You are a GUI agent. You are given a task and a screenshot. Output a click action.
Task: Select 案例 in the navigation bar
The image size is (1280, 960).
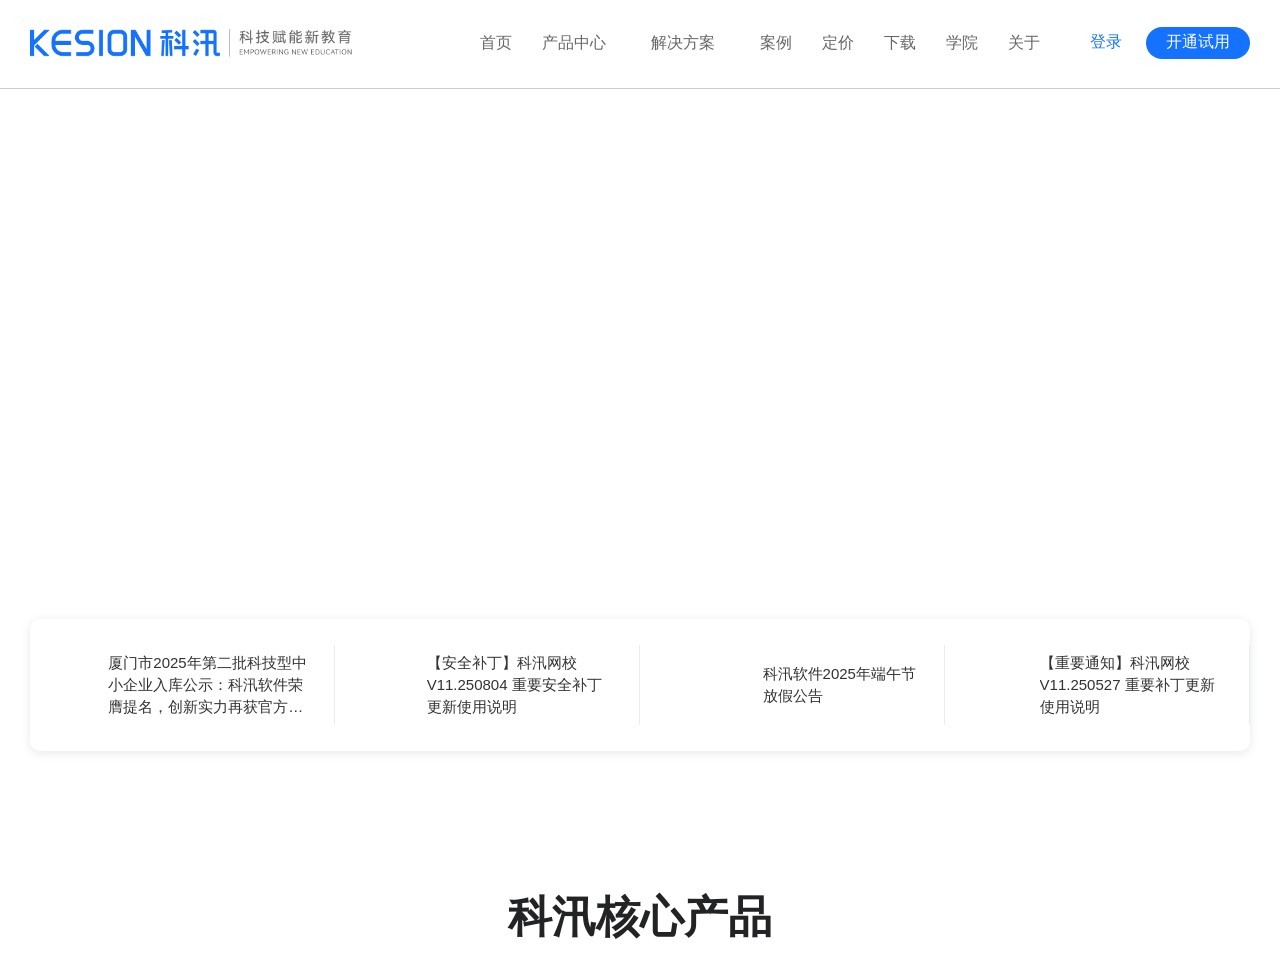776,43
